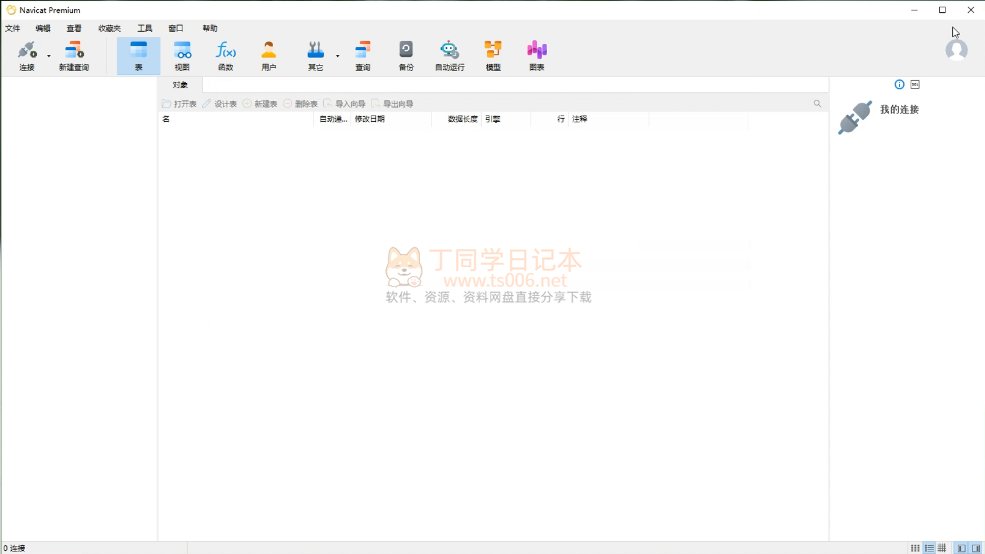Expand the dropdown arrow beside 连接
This screenshot has width=985, height=554.
click(x=48, y=56)
